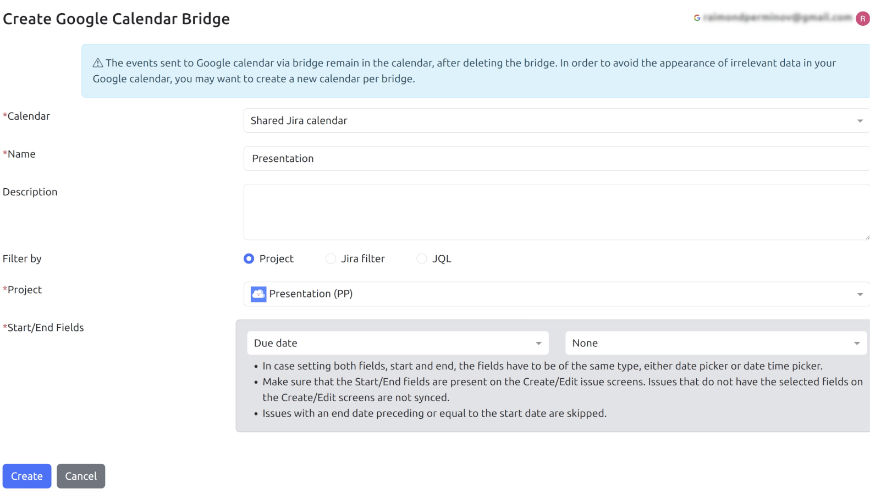This screenshot has height=494, width=870.
Task: Click the Description resize handle
Action: click(866, 236)
